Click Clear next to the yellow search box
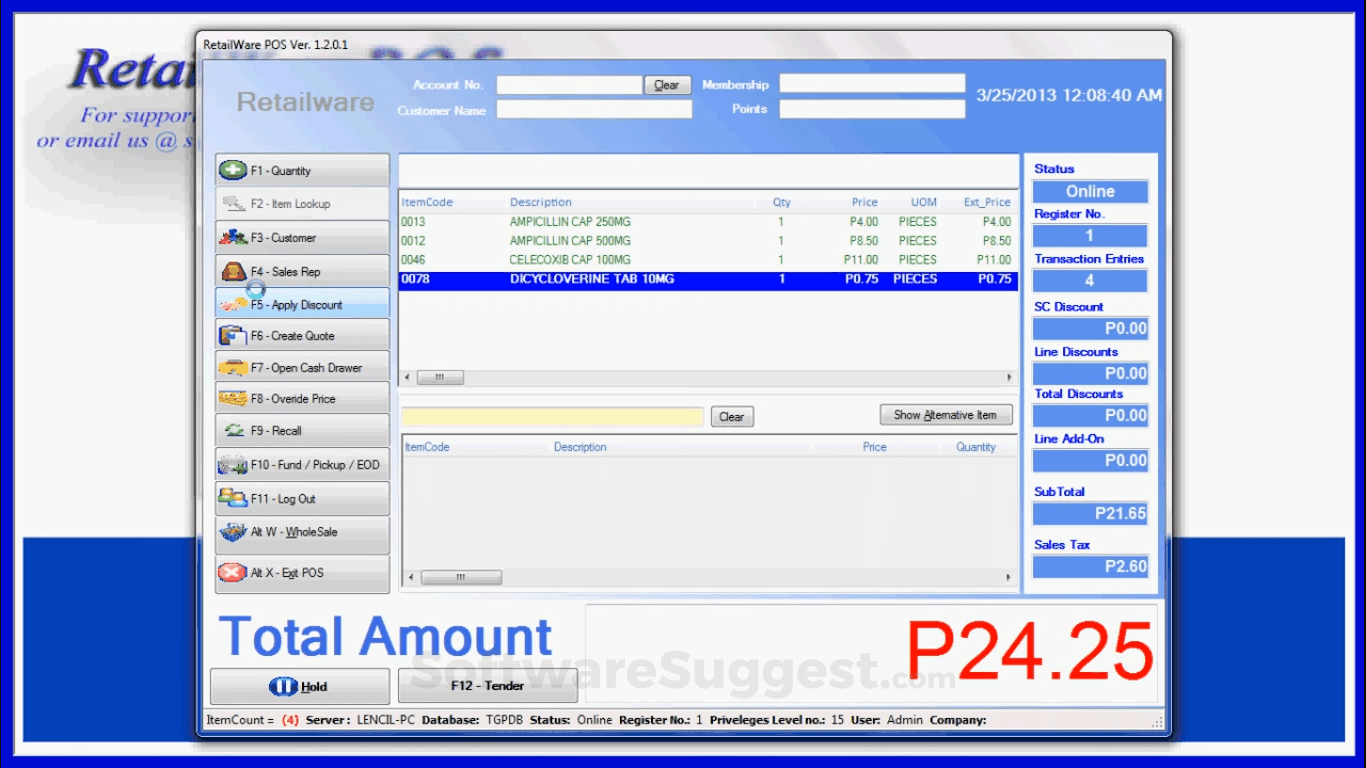1366x768 pixels. pos(732,417)
